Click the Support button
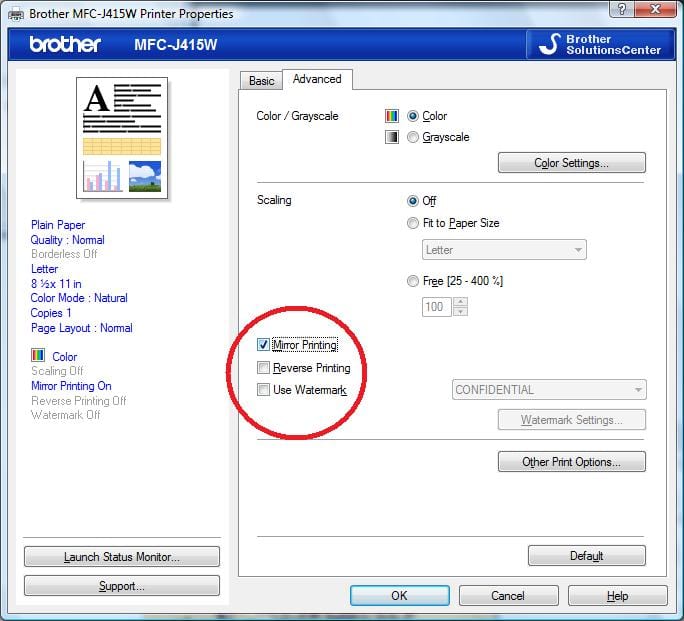The width and height of the screenshot is (684, 621). point(122,585)
